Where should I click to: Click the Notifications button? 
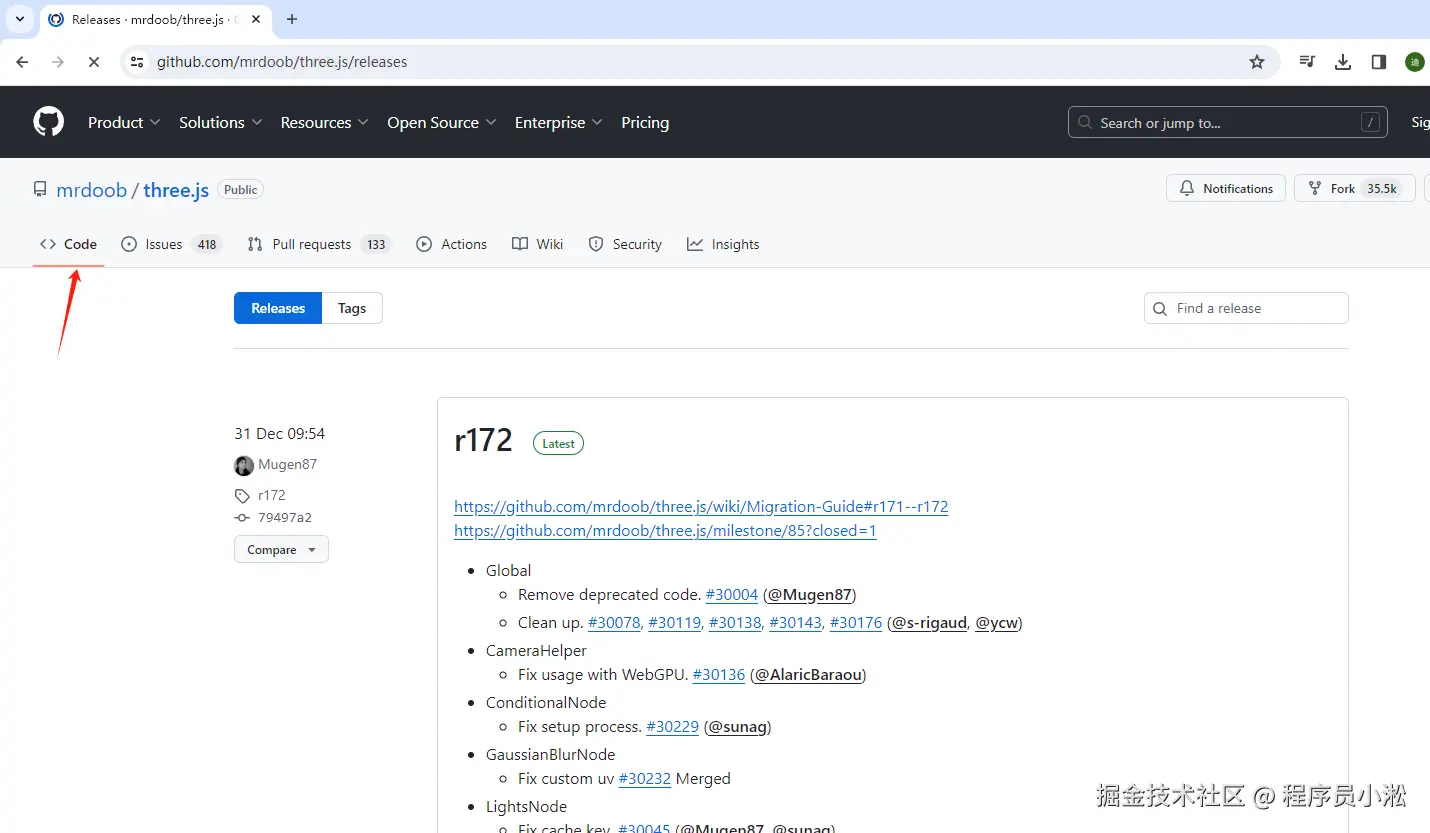tap(1226, 188)
